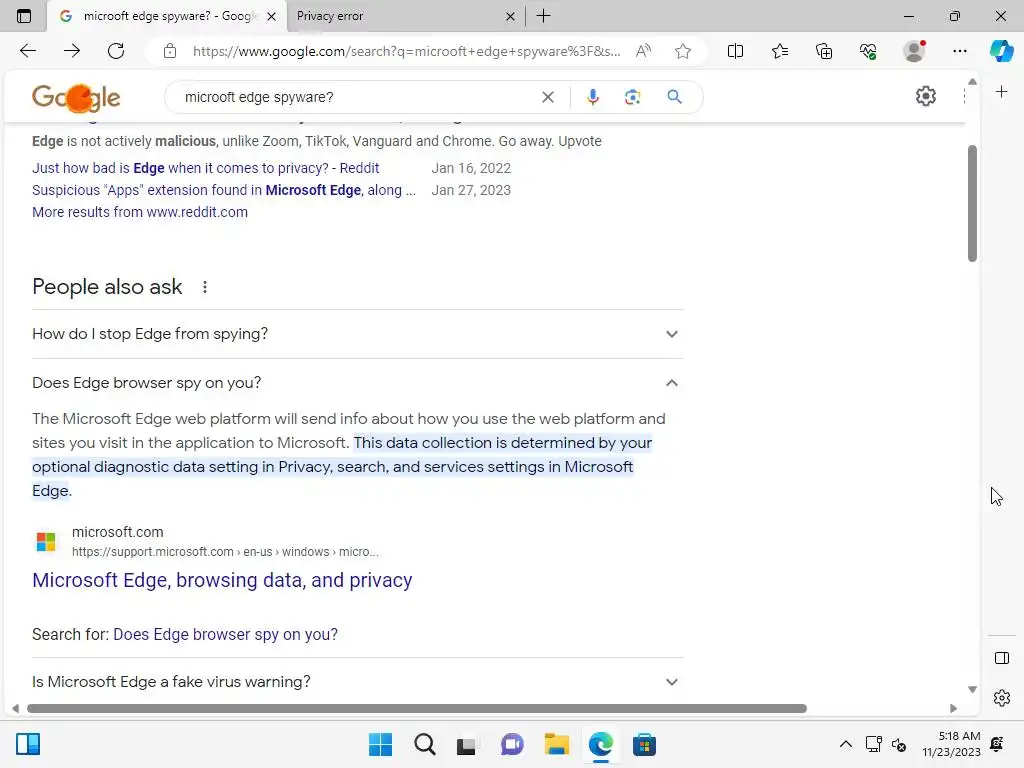Open 'Microsoft Edge, browsing data, and privacy'
This screenshot has width=1024, height=768.
tap(222, 580)
